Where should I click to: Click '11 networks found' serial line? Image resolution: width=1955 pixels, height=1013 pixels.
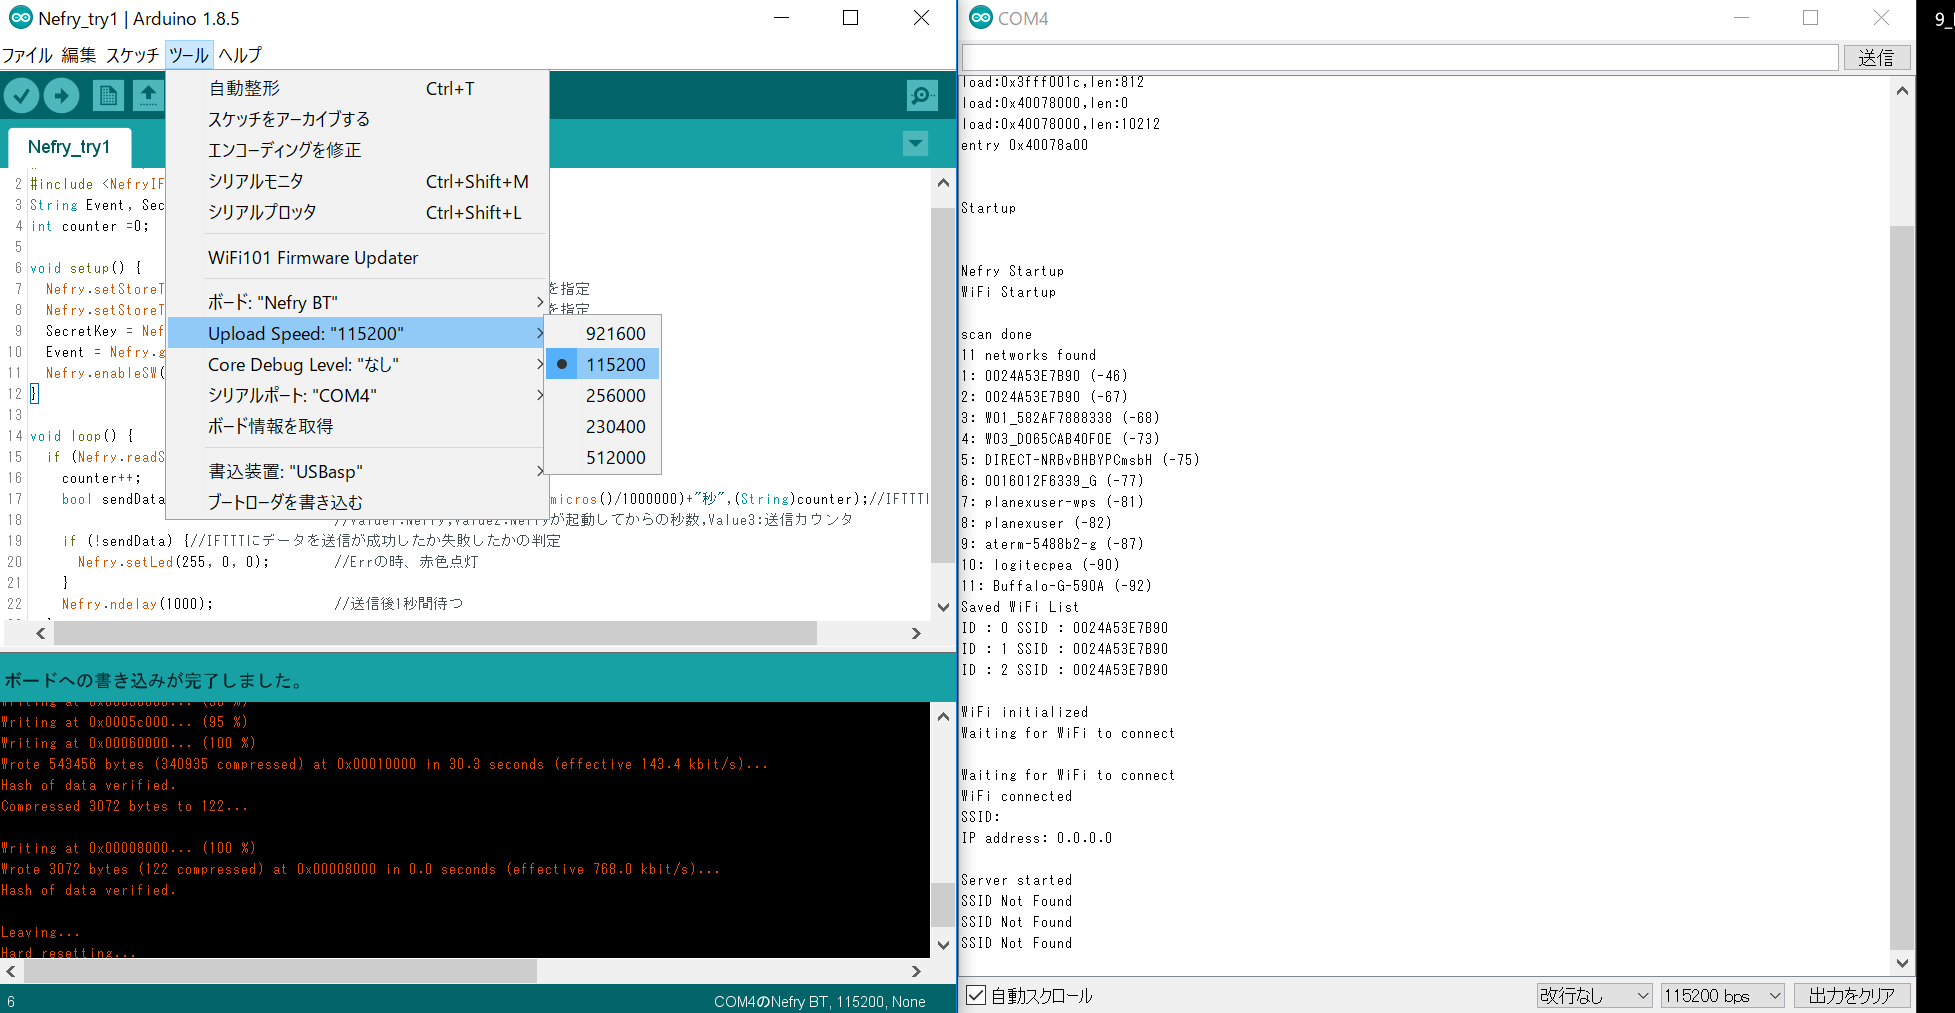1029,355
